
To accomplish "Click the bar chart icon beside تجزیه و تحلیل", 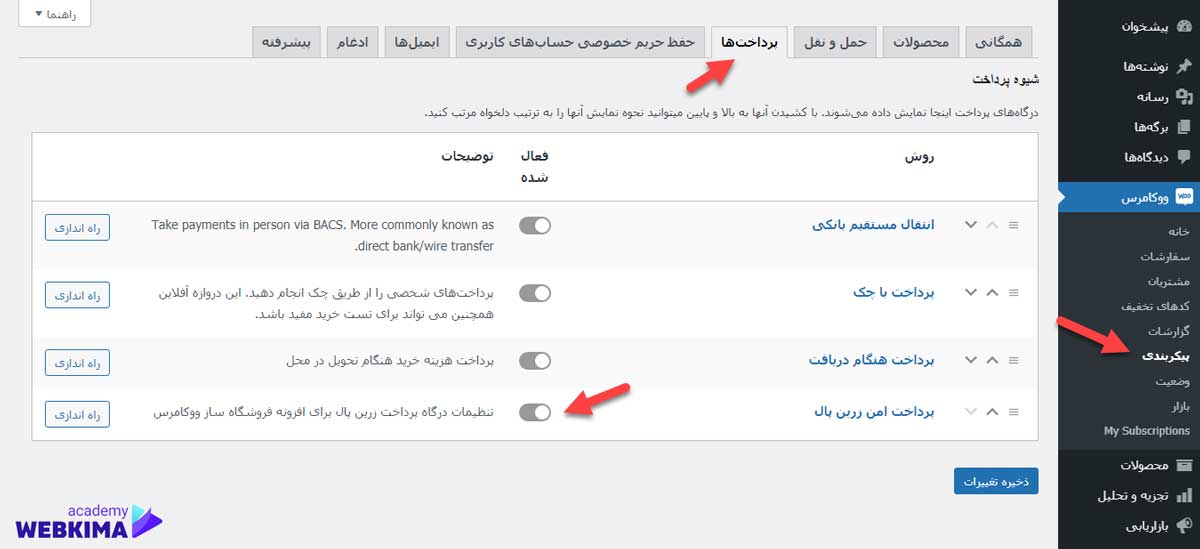I will point(1184,495).
